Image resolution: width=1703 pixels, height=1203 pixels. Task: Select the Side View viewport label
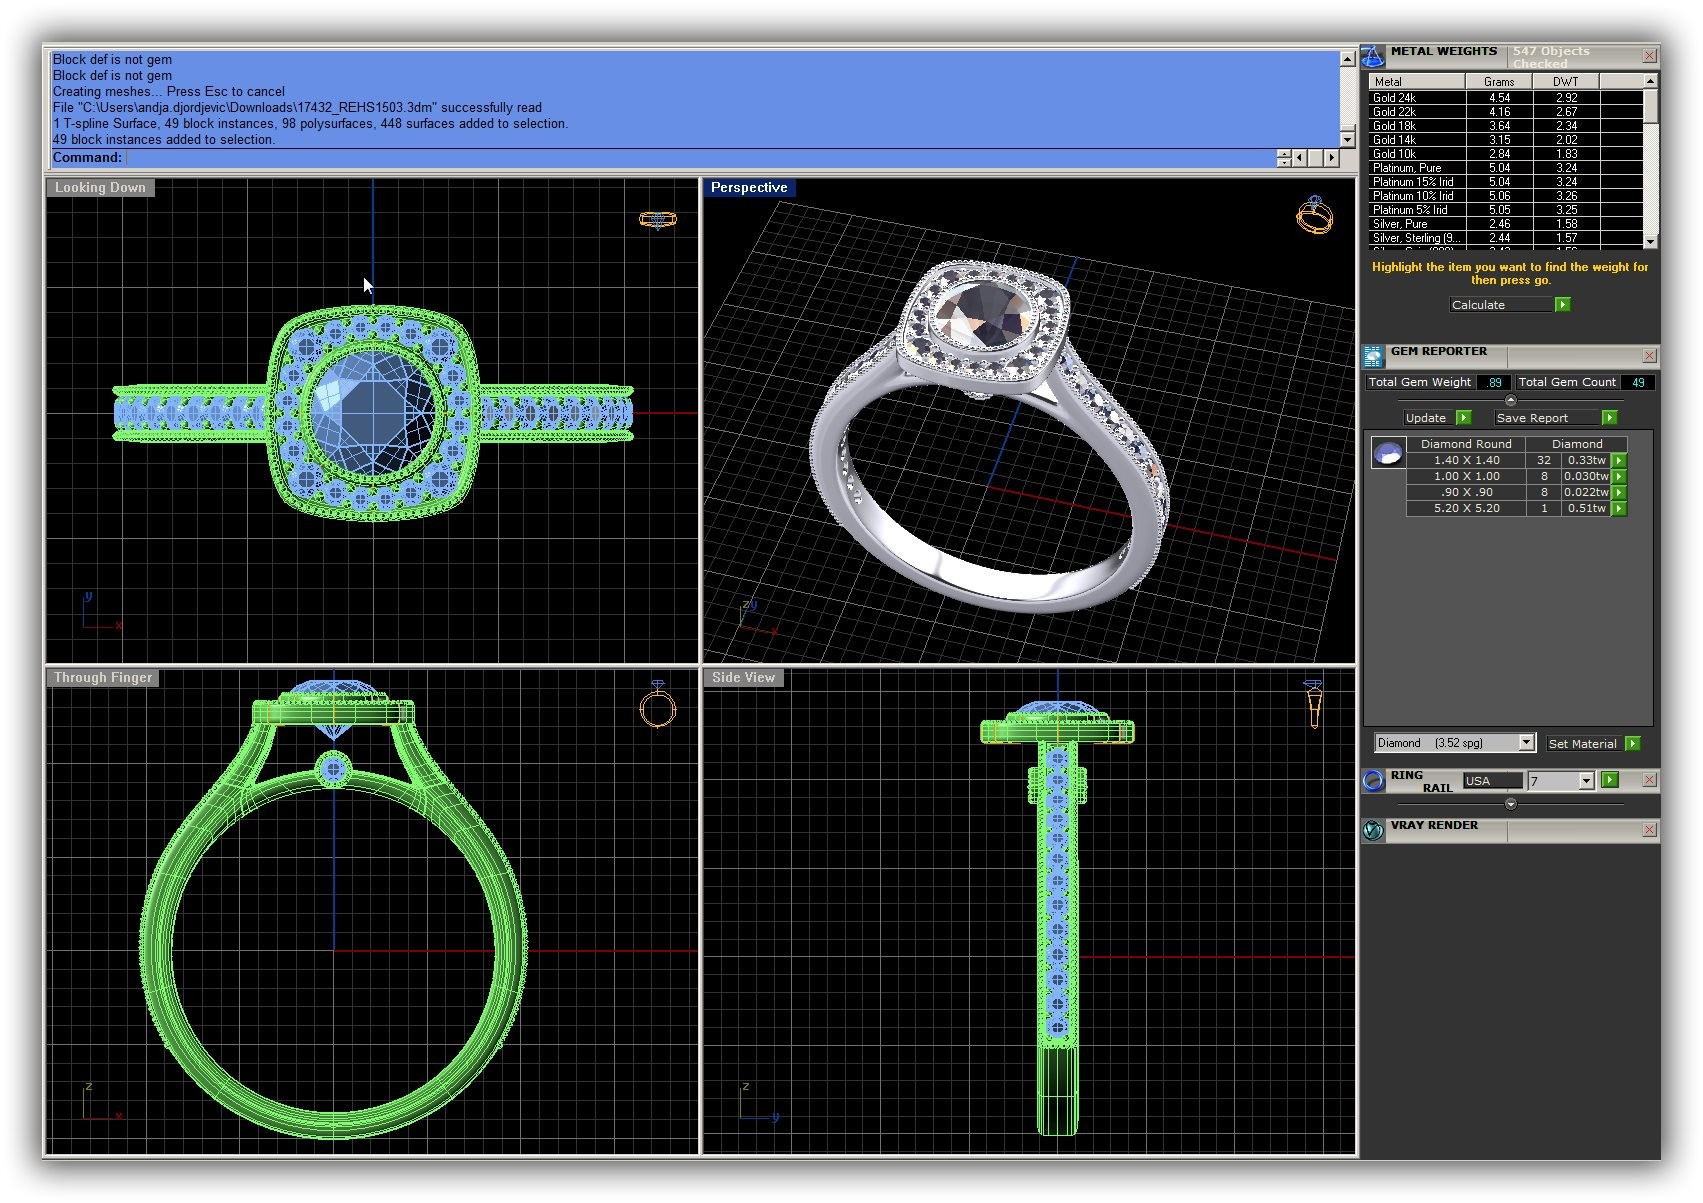click(743, 678)
